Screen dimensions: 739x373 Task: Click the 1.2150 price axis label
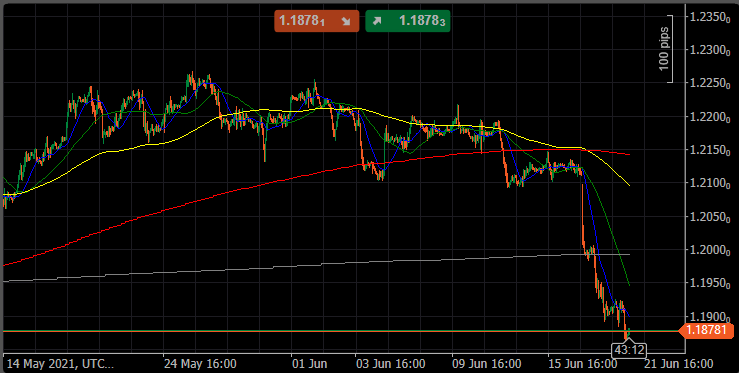(x=707, y=150)
